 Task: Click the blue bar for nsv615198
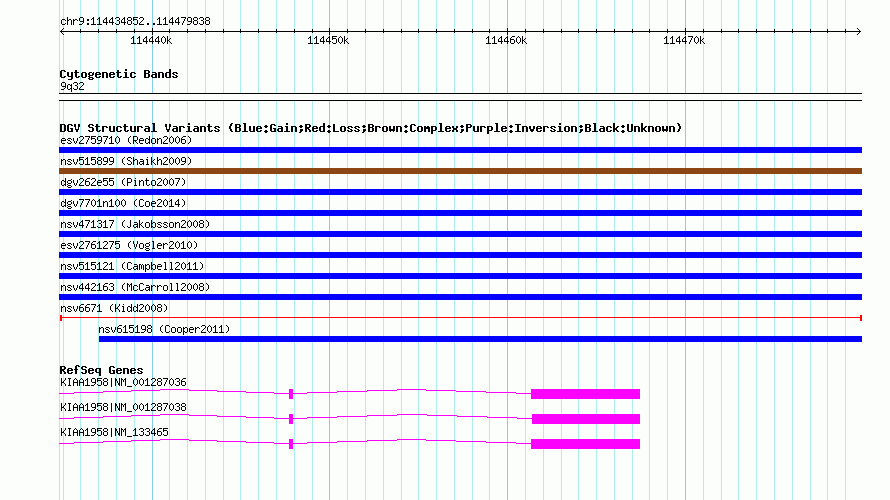pos(480,339)
